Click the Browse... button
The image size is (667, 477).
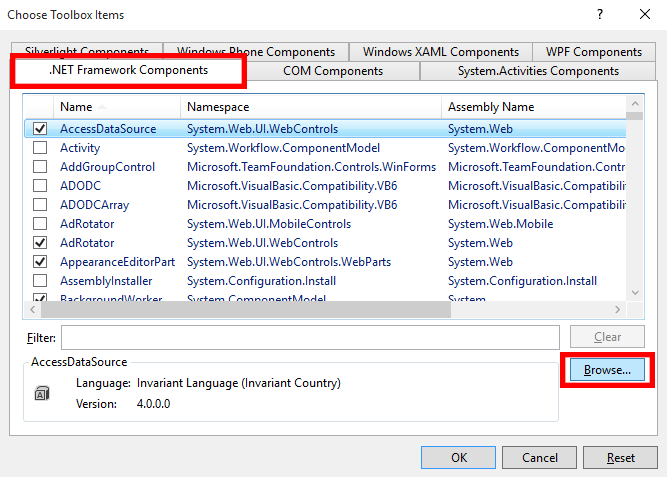click(607, 370)
